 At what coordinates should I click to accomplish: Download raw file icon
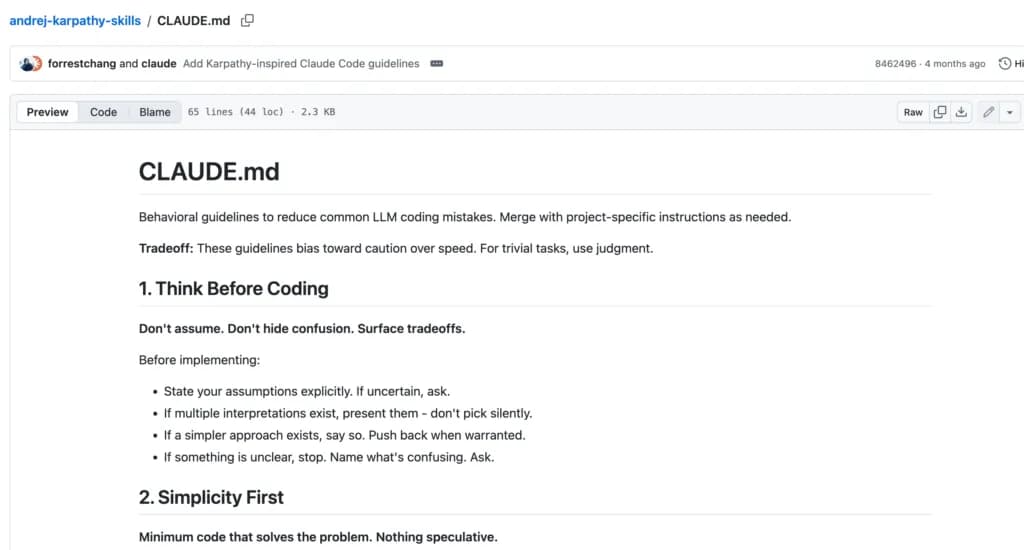(x=961, y=112)
